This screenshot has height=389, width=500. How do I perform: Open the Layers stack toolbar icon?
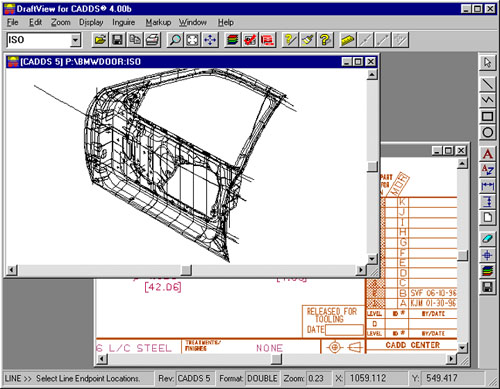(x=232, y=40)
